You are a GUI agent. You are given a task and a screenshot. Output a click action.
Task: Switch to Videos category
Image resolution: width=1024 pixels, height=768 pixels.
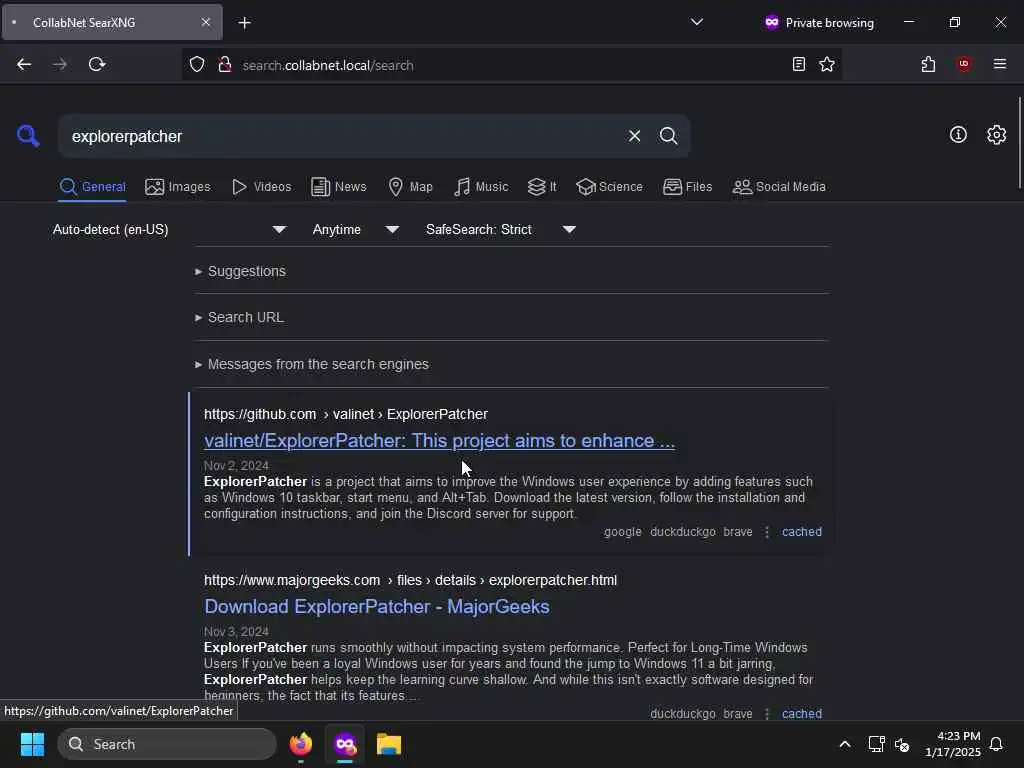261,187
